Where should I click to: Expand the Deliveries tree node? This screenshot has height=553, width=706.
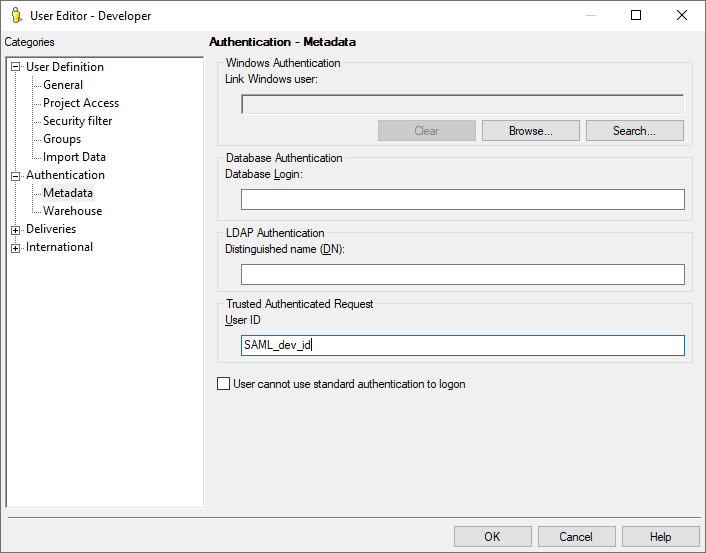coord(16,230)
